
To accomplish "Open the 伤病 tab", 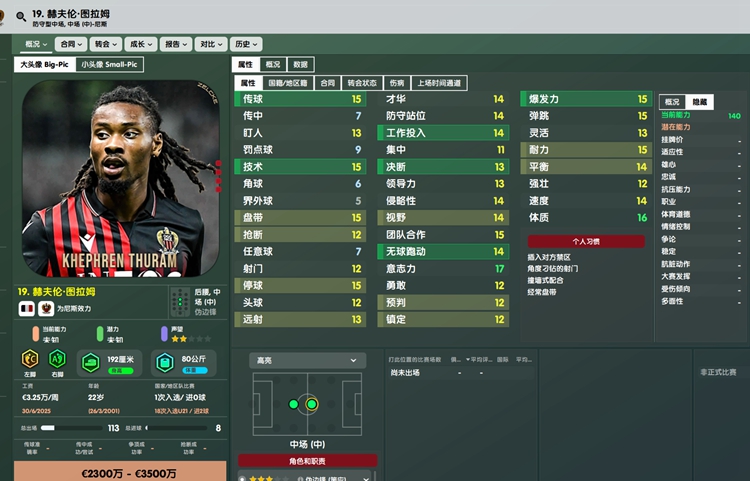I will [x=397, y=83].
